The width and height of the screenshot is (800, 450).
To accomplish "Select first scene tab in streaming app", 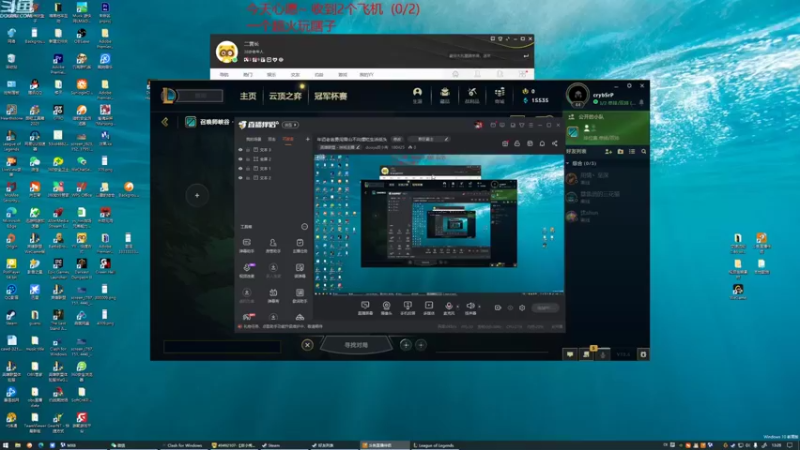I will pyautogui.click(x=254, y=139).
